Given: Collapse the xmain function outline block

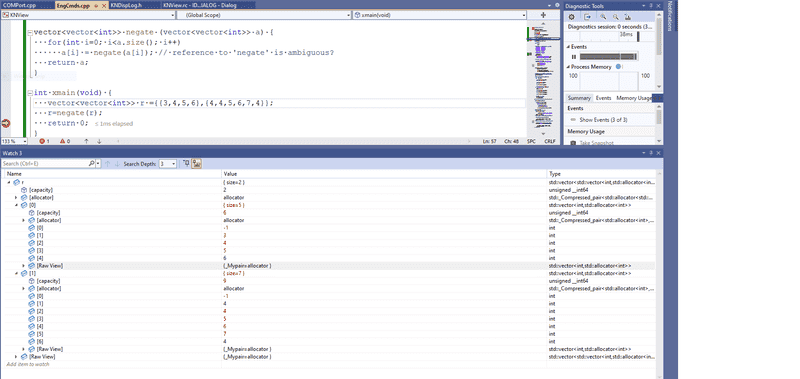Looking at the screenshot, I should click(x=30, y=93).
